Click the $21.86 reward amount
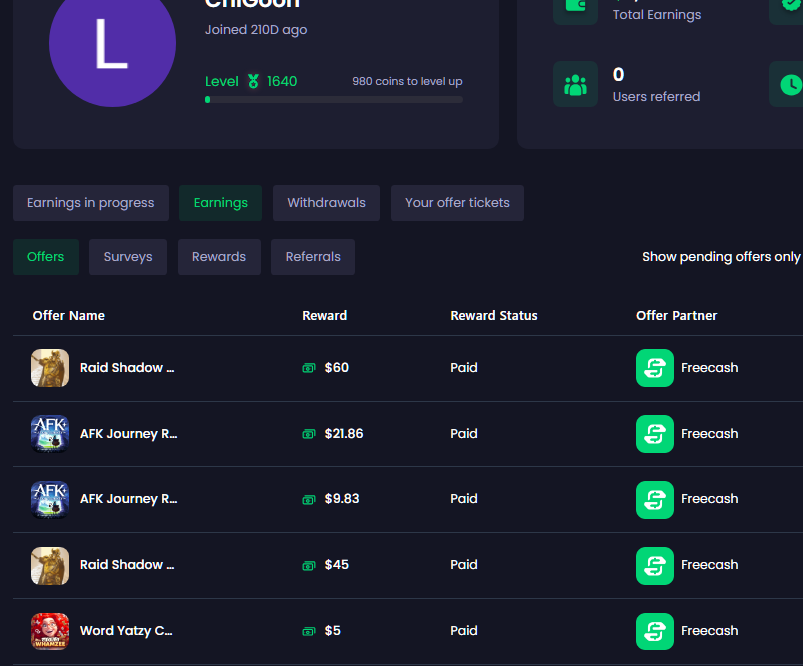The height and width of the screenshot is (666, 803). click(344, 434)
